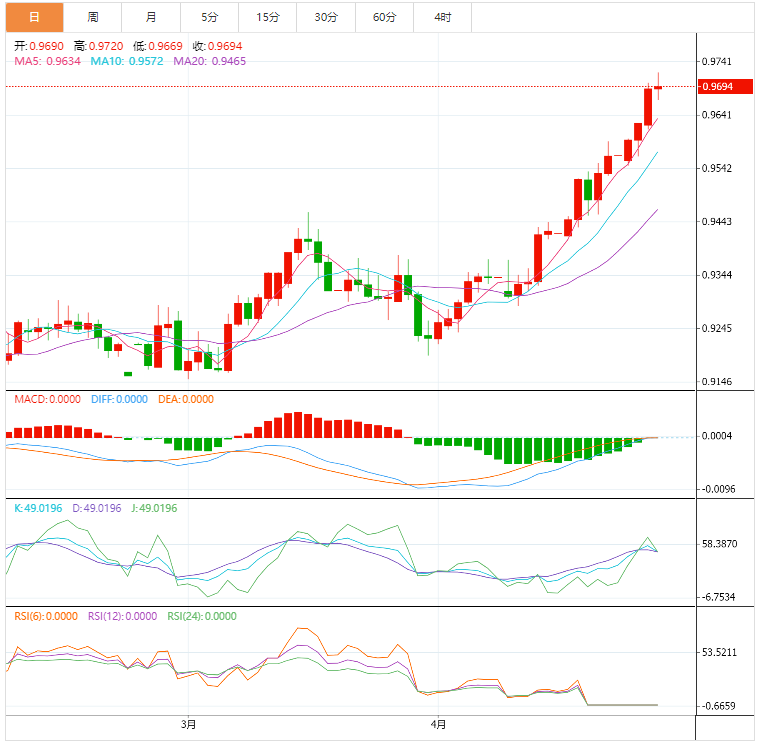Click the MA5: 0.9634 legend label
Screen dimensions: 762x744
point(48,61)
